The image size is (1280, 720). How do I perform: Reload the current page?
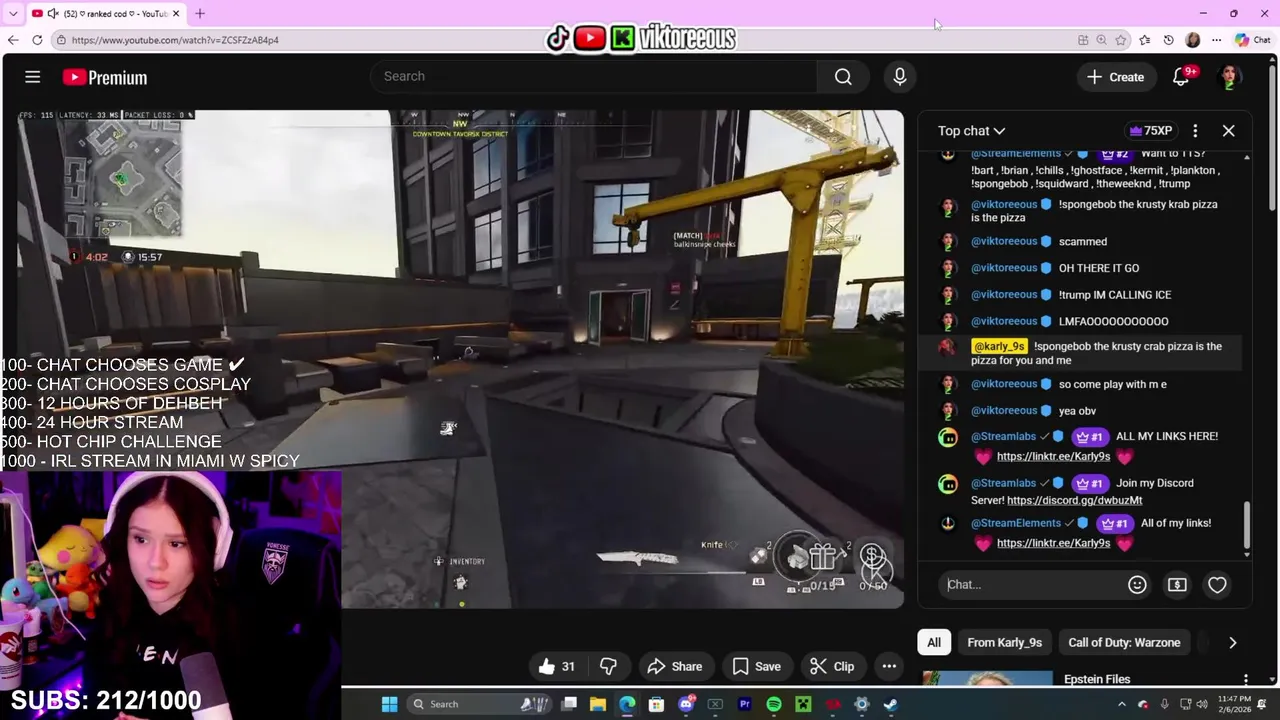point(37,40)
